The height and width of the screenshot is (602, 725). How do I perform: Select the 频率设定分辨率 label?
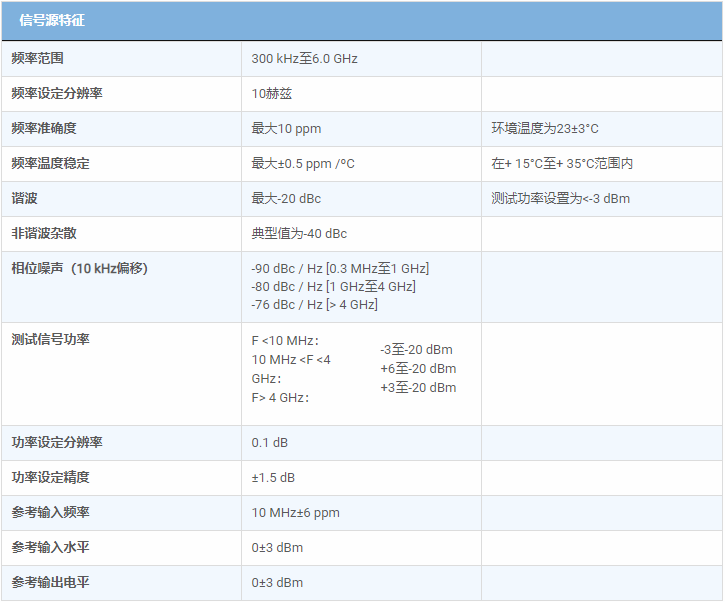57,94
